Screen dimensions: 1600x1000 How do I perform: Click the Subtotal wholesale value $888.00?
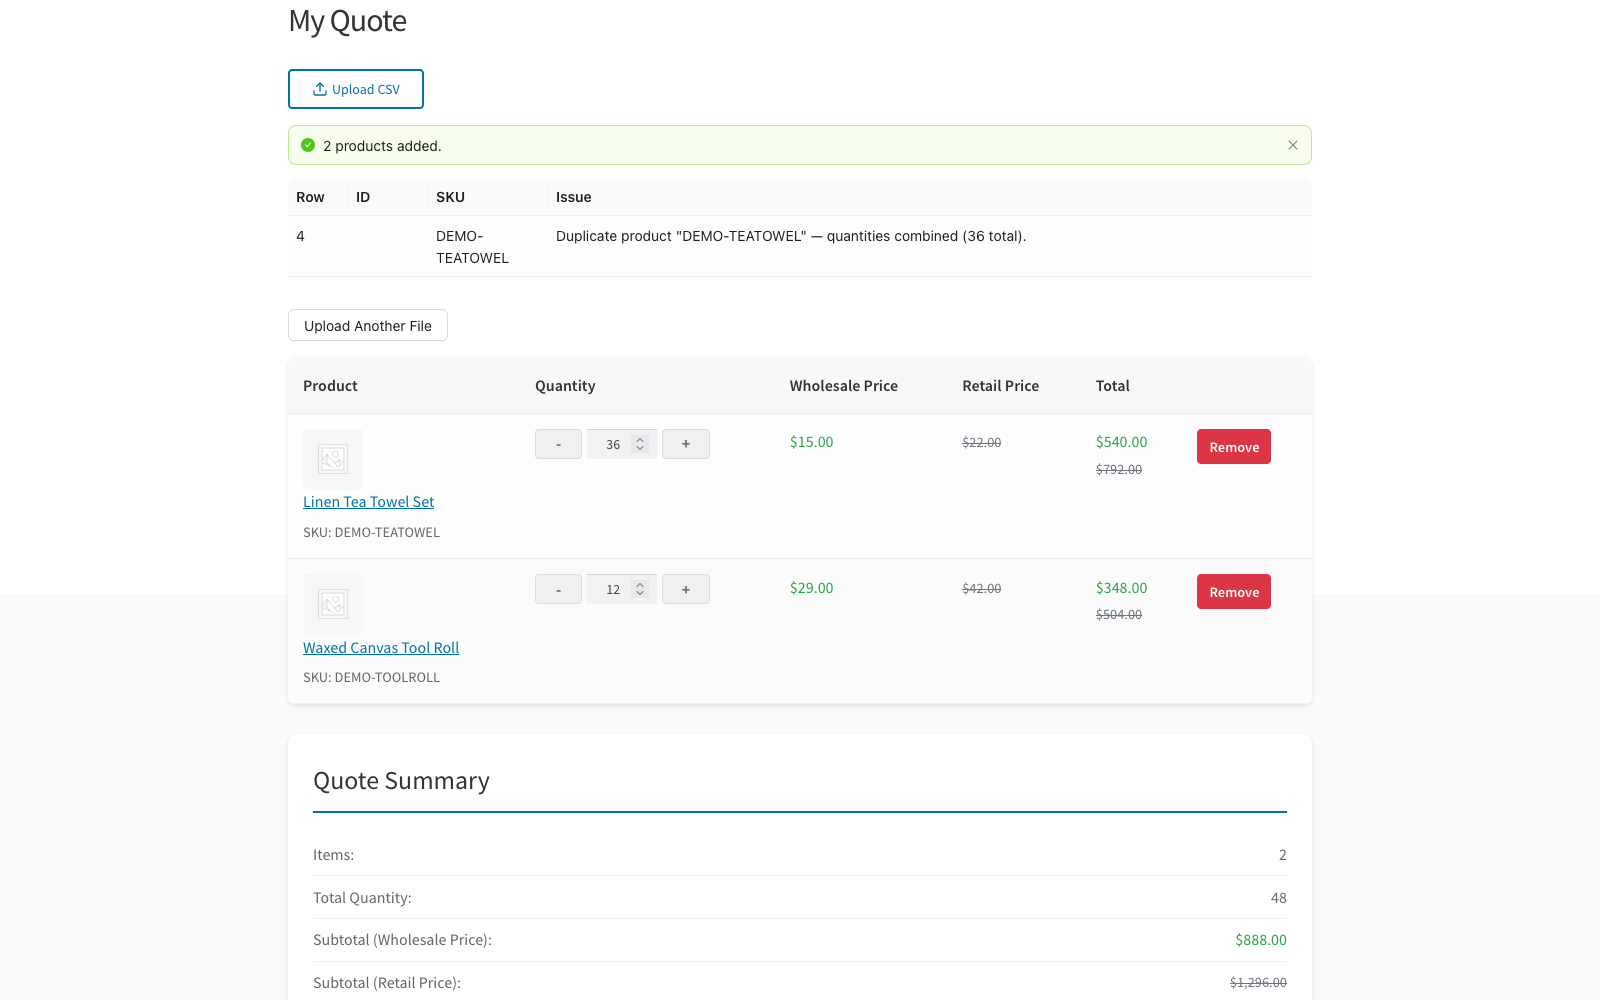pyautogui.click(x=1260, y=940)
